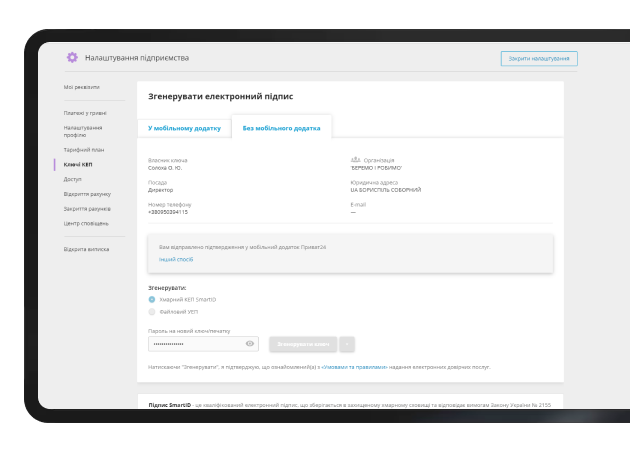The image size is (630, 450).
Task: Click the key owner name Солоха О. Ю.
Action: tap(165, 168)
